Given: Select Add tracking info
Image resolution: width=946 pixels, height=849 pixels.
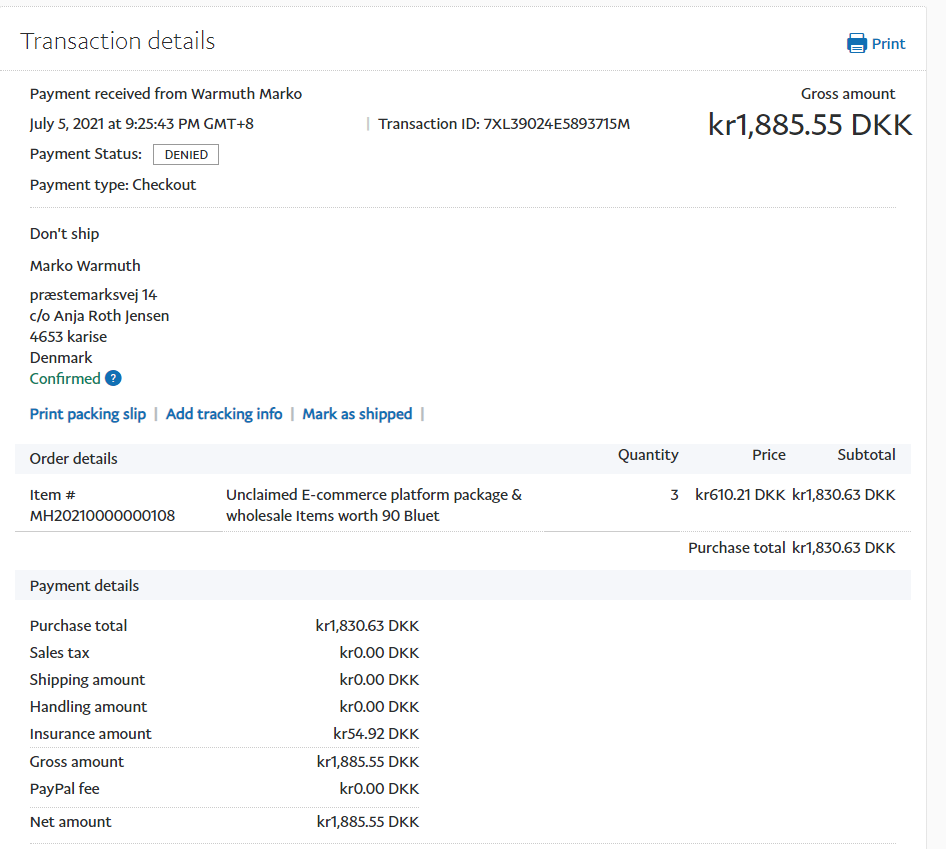Looking at the screenshot, I should point(224,414).
